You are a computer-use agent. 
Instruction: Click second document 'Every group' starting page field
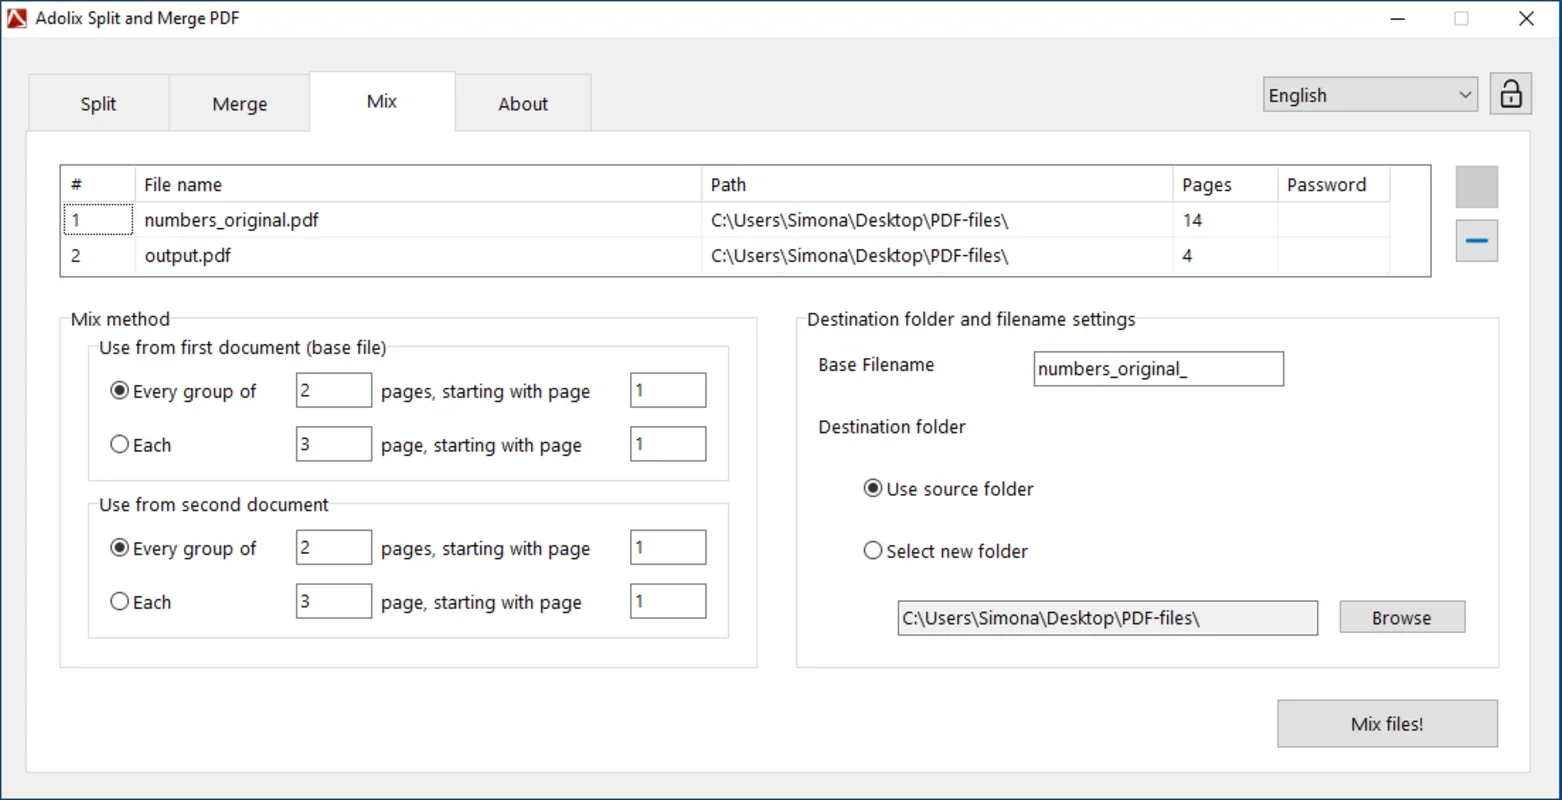(668, 547)
